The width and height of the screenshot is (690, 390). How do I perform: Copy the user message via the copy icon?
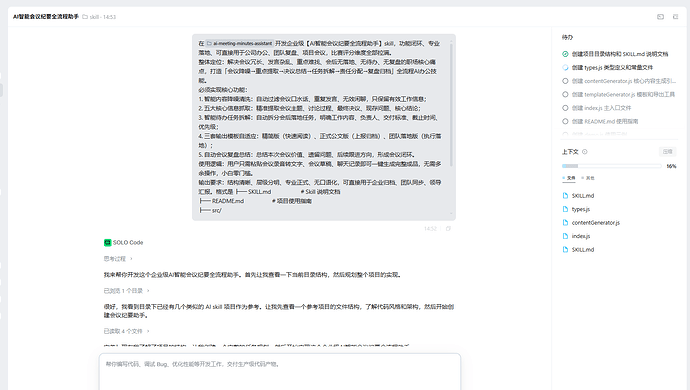(448, 228)
